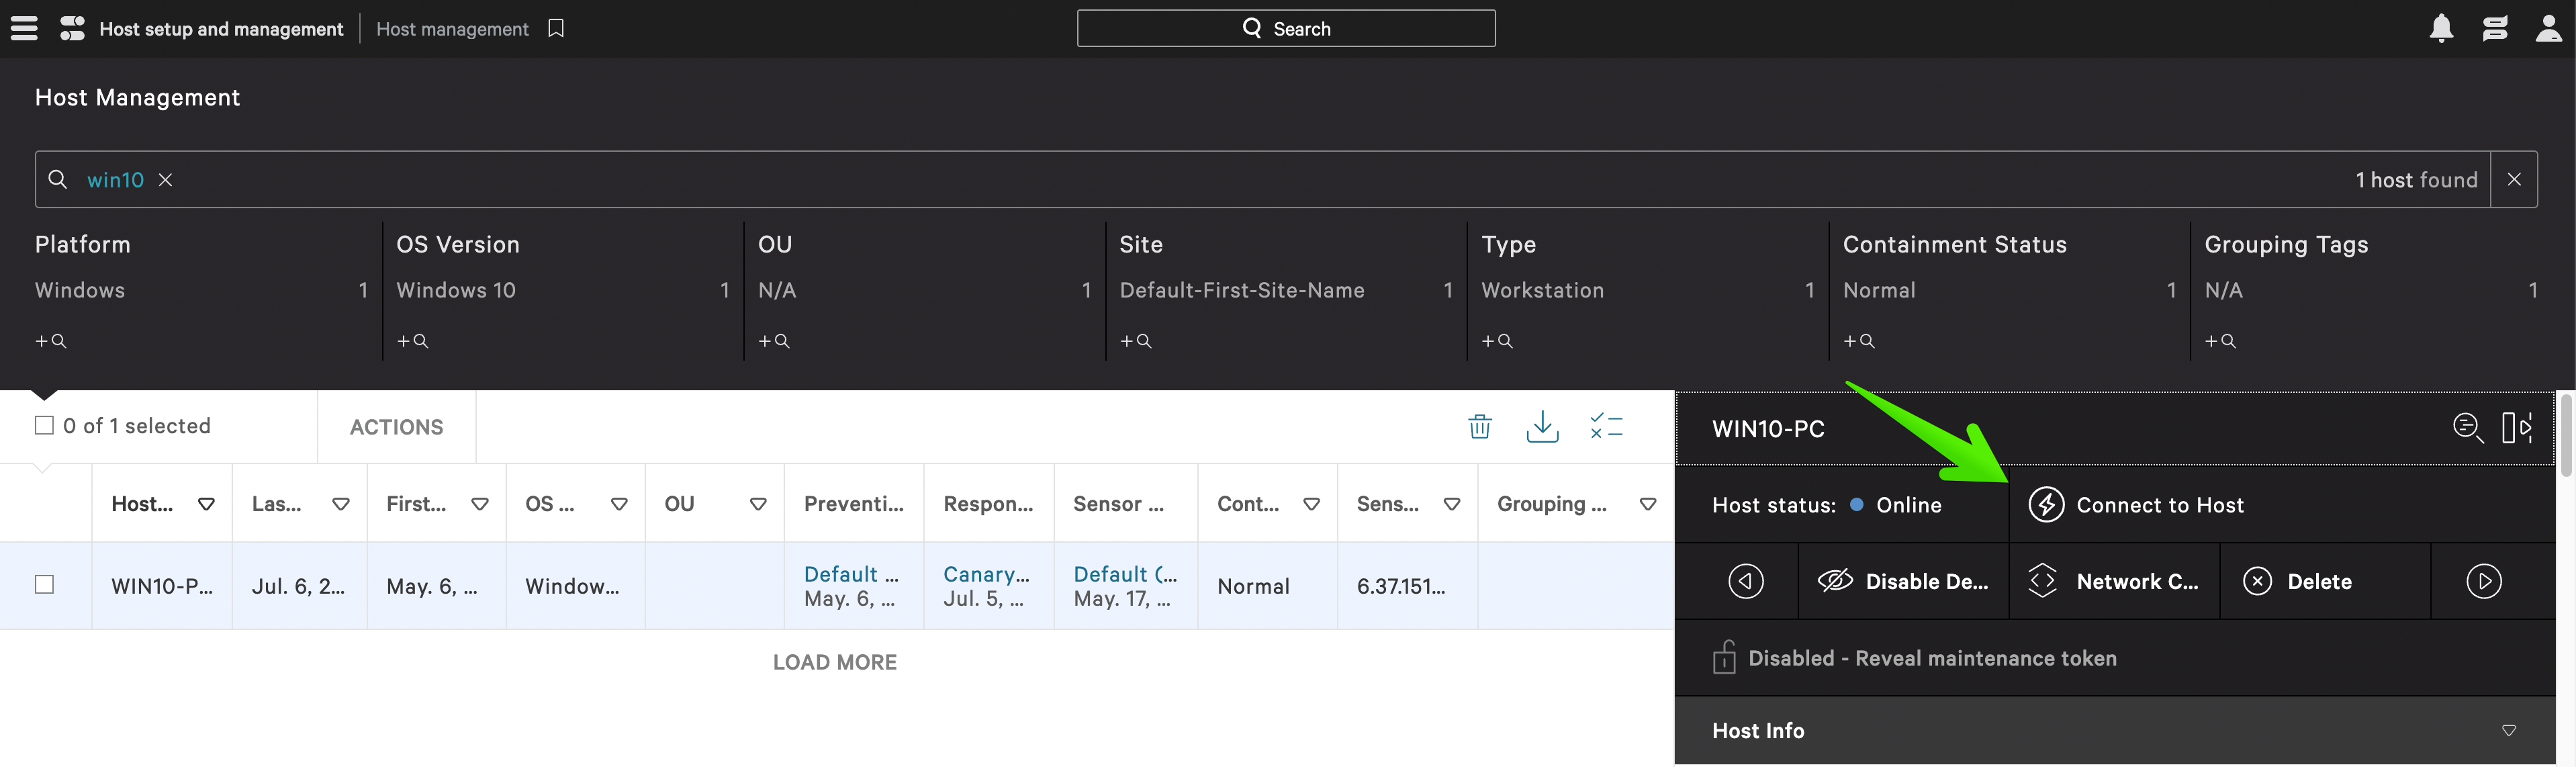Open the Hostname column filter dropdown
Image resolution: width=2576 pixels, height=767 pixels.
click(x=206, y=504)
